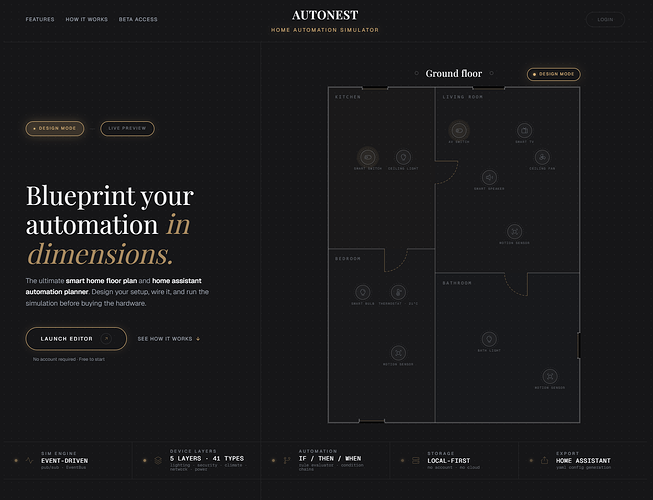Open the Features nav item
653x500 pixels.
point(40,20)
